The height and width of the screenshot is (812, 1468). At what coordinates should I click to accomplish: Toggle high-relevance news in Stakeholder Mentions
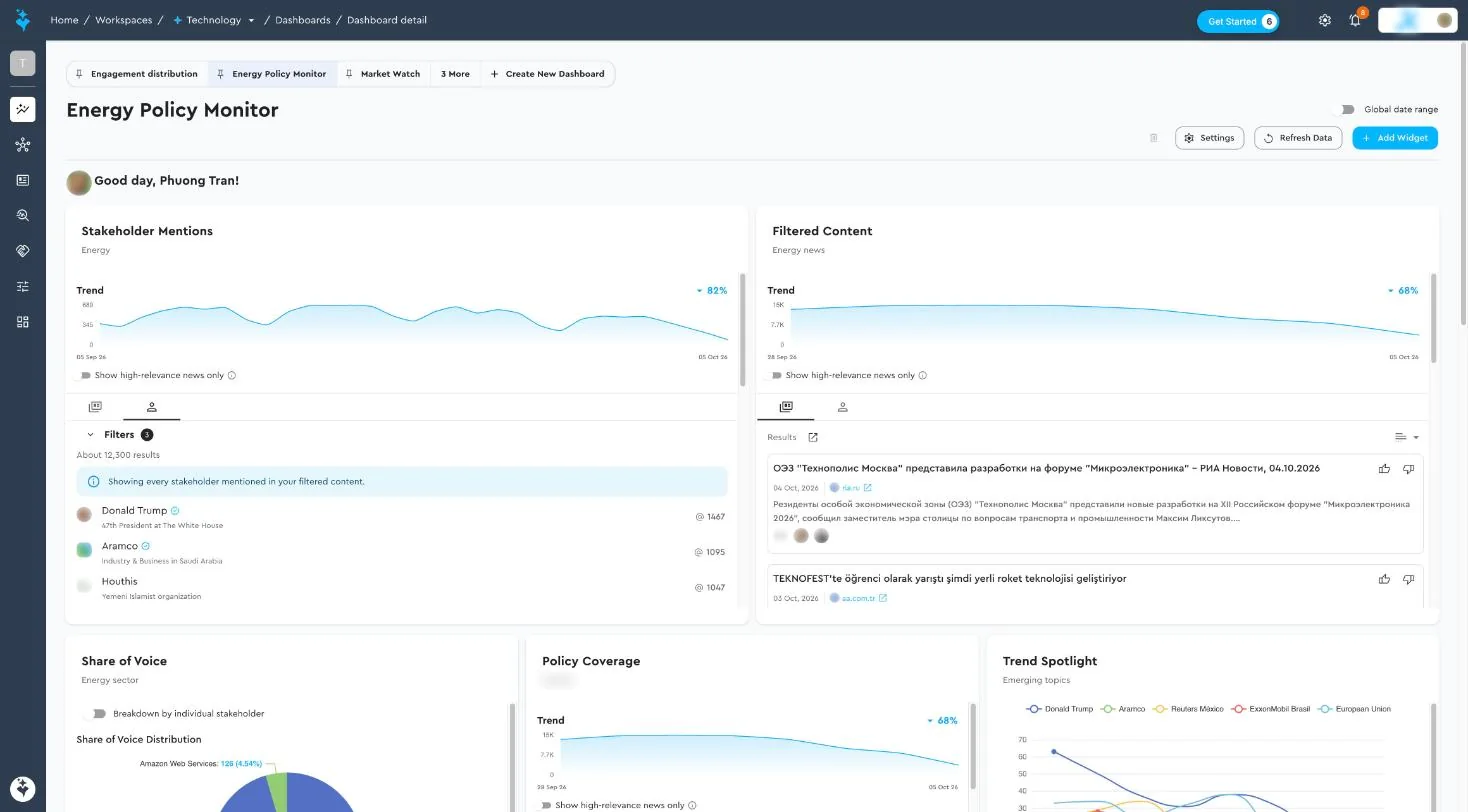[x=83, y=376]
